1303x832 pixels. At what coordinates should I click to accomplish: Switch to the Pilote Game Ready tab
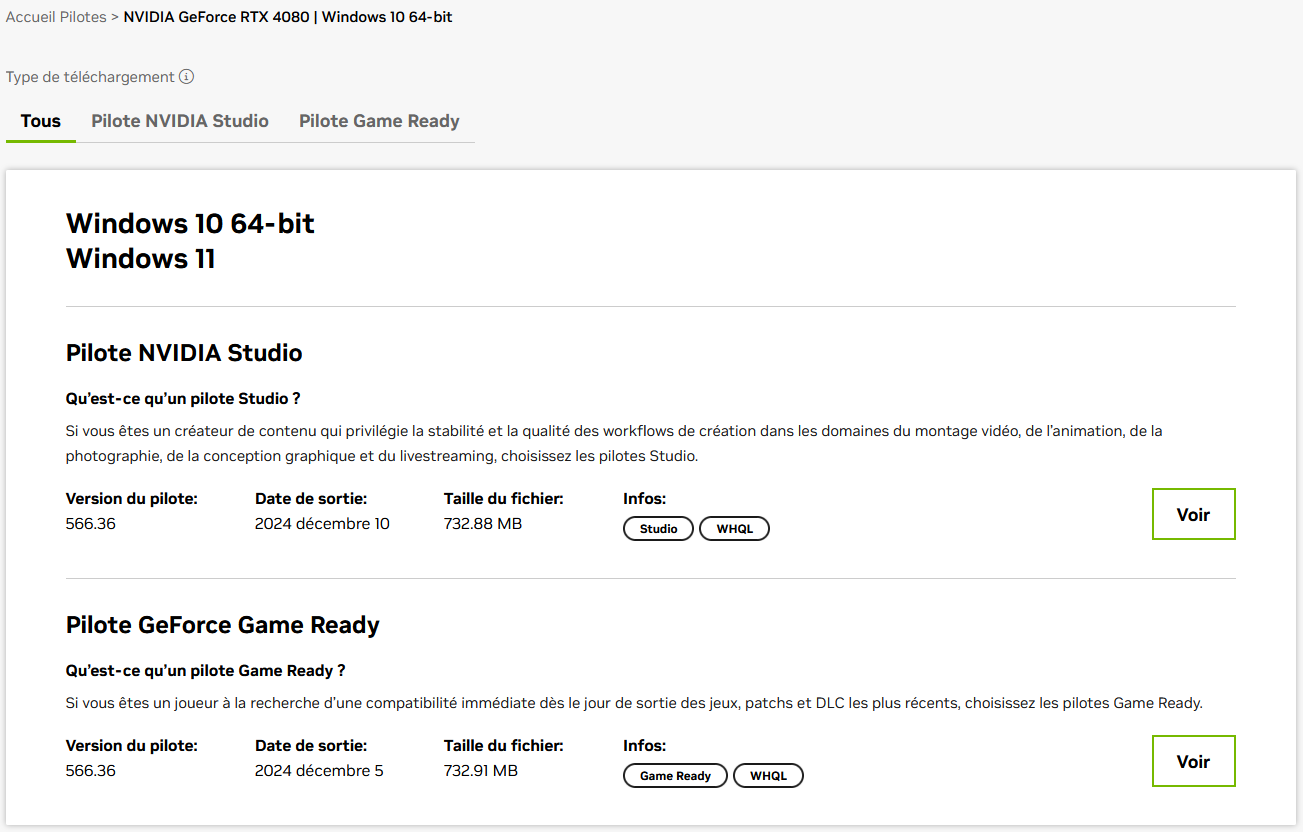coord(379,121)
